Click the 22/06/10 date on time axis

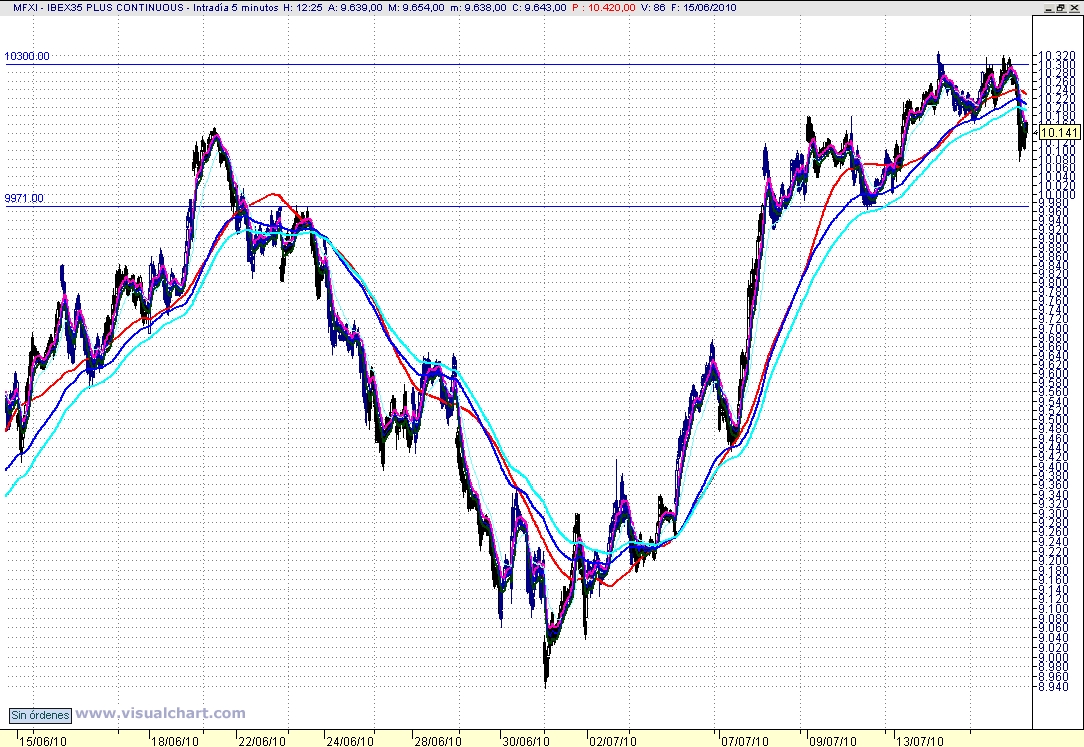[x=259, y=741]
